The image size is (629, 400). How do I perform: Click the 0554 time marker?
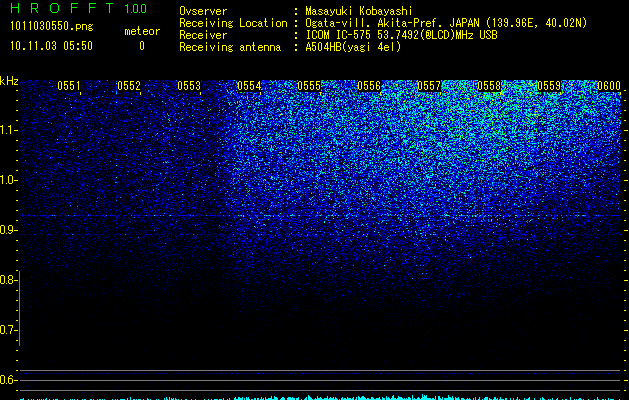[249, 86]
